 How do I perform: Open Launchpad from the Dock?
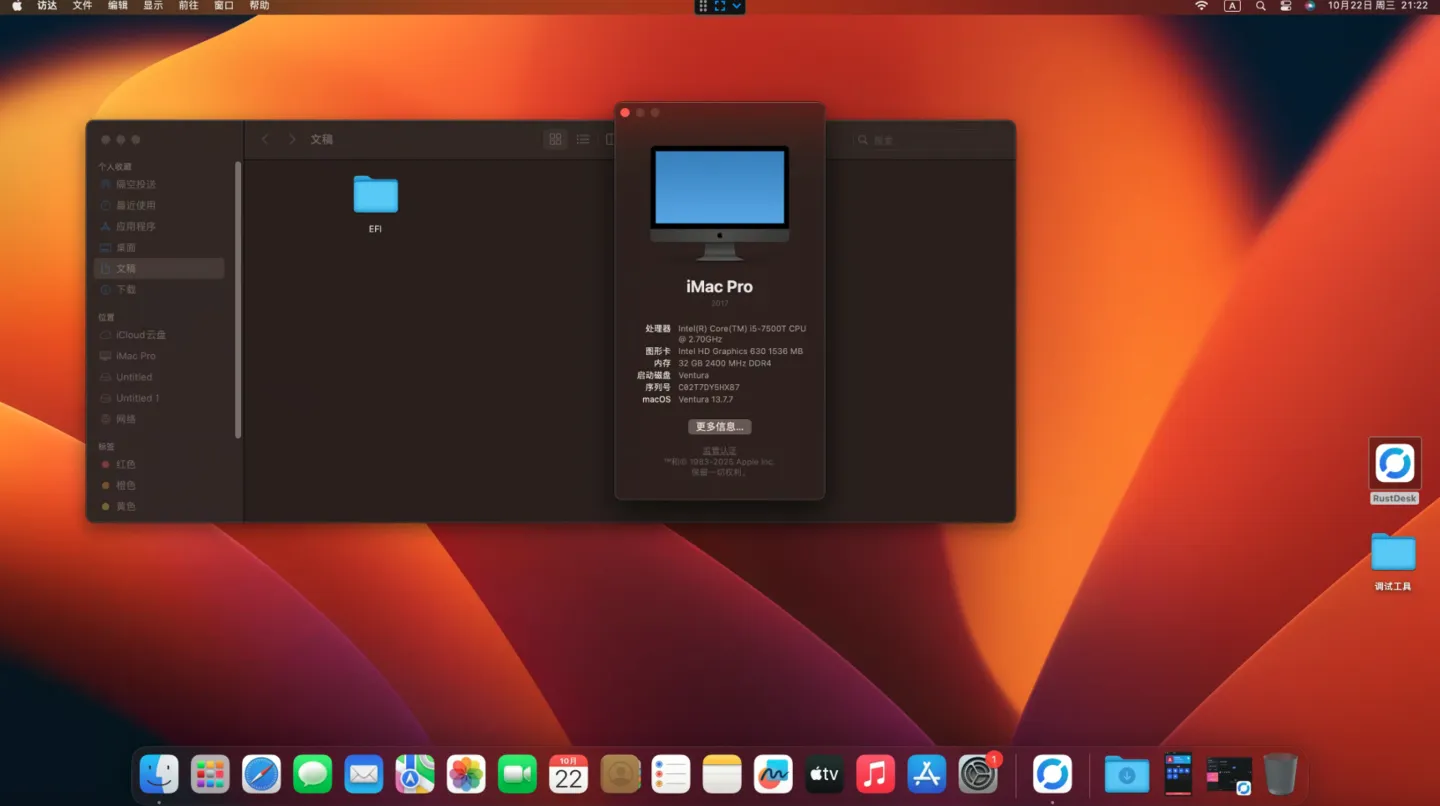pos(210,773)
